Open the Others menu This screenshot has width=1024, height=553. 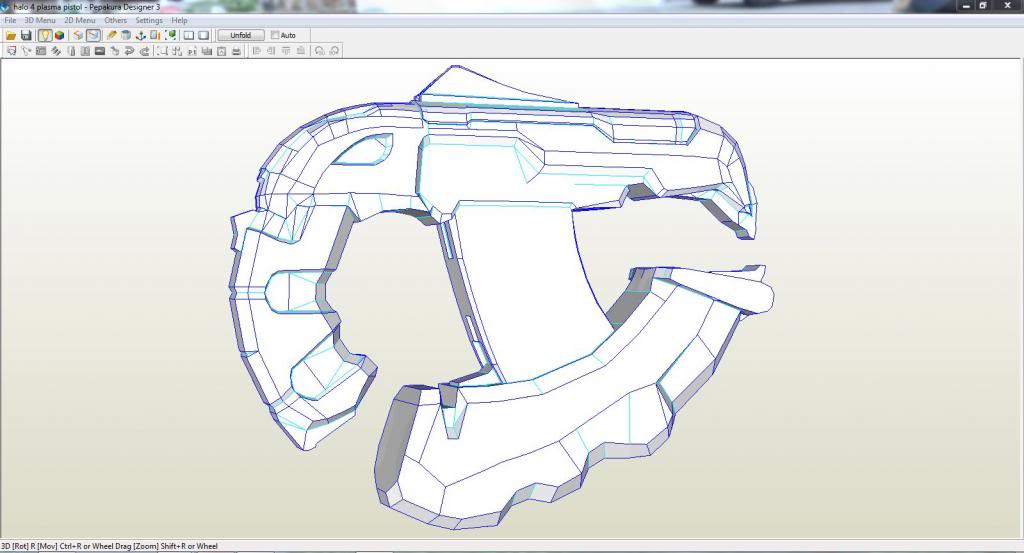[116, 20]
